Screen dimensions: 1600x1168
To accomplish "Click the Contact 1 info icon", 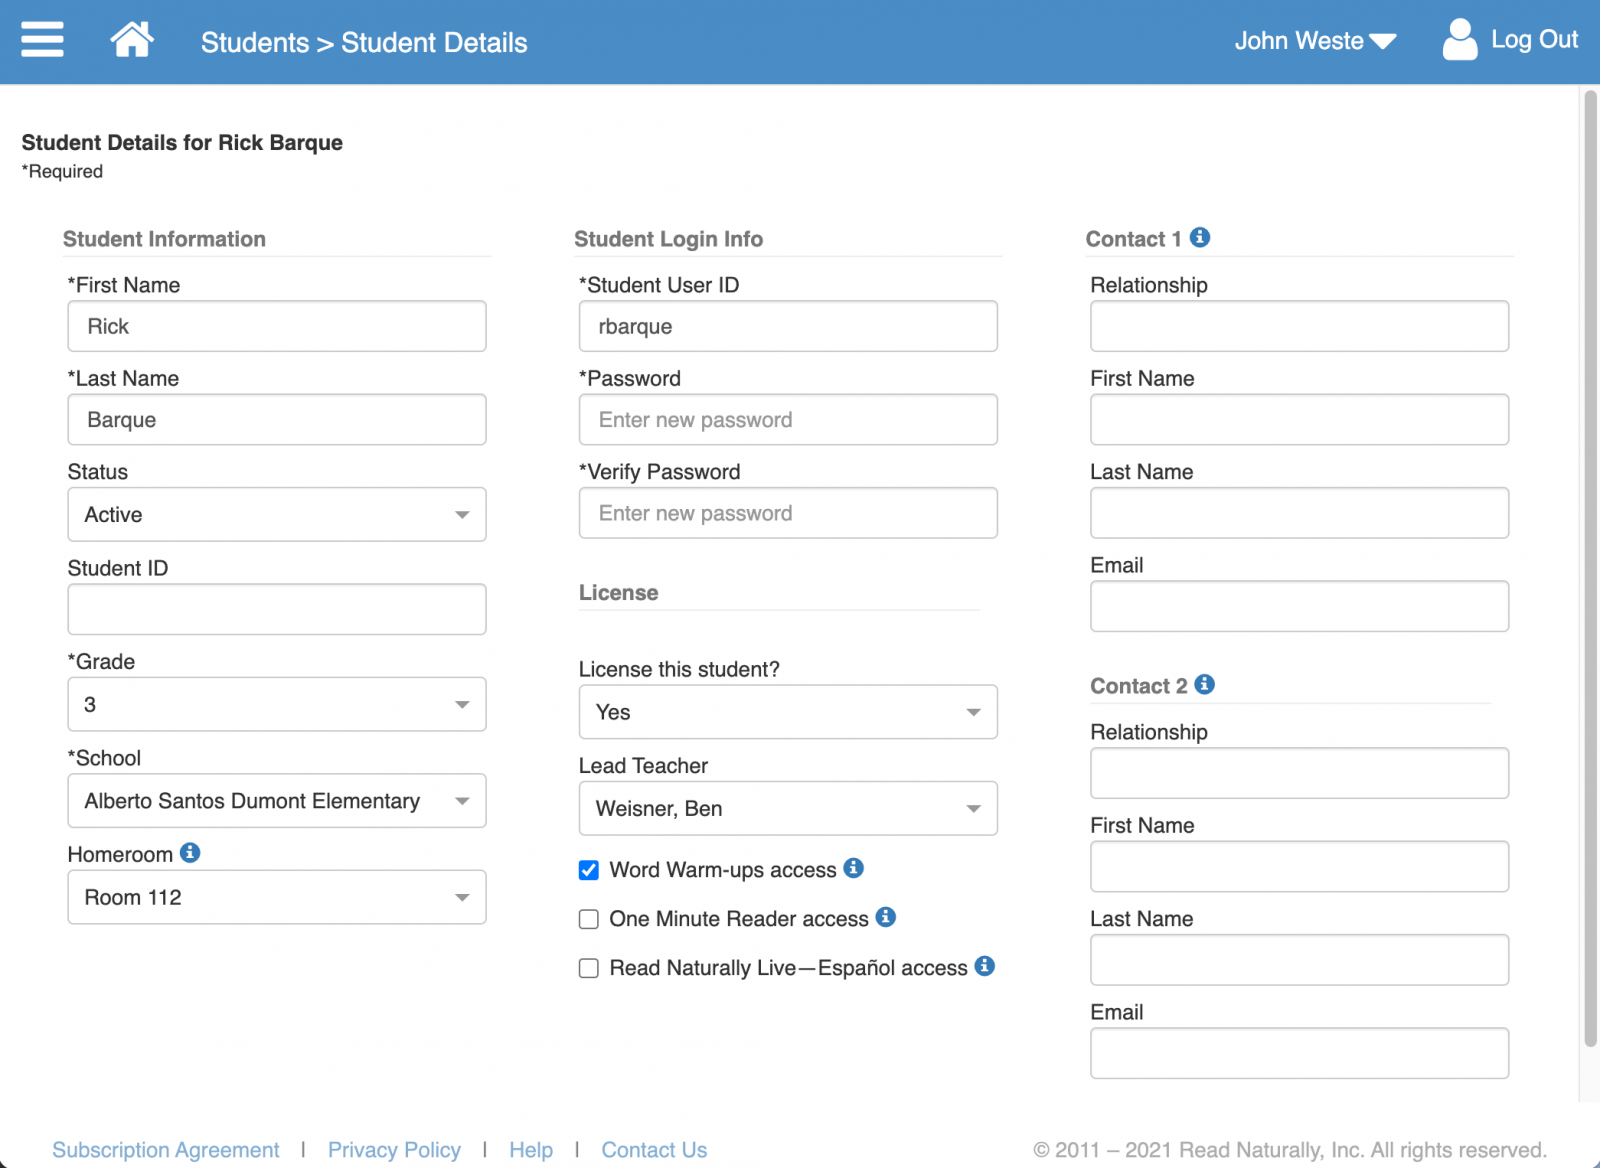I will pyautogui.click(x=1200, y=238).
